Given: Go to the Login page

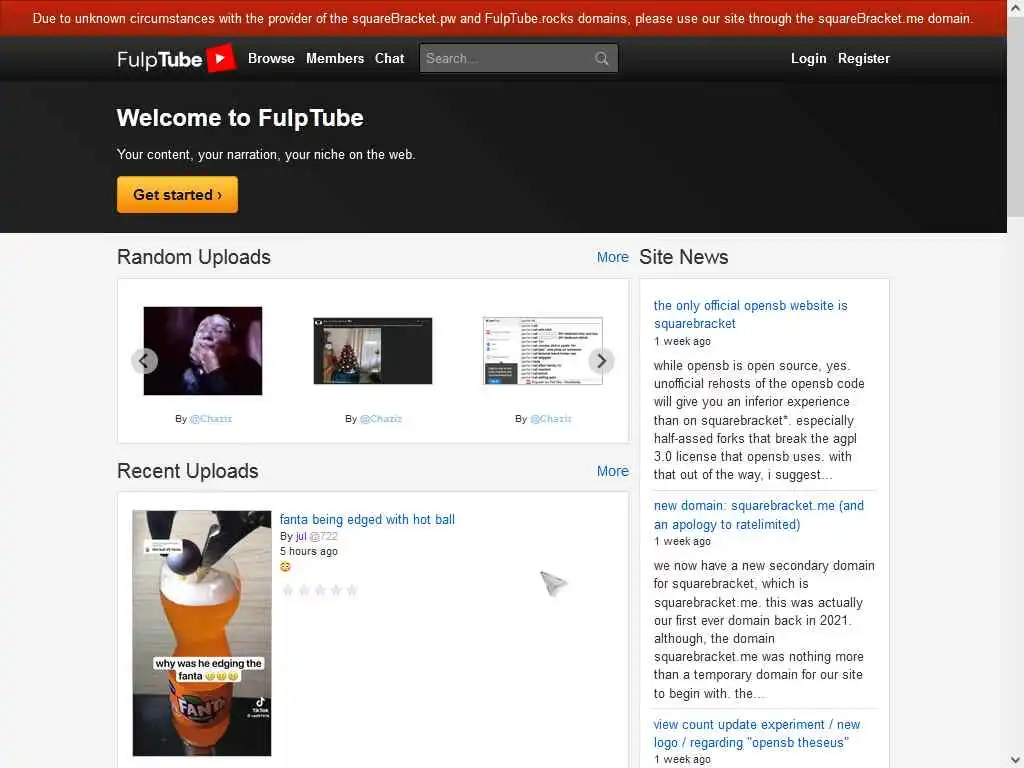Looking at the screenshot, I should (x=808, y=58).
